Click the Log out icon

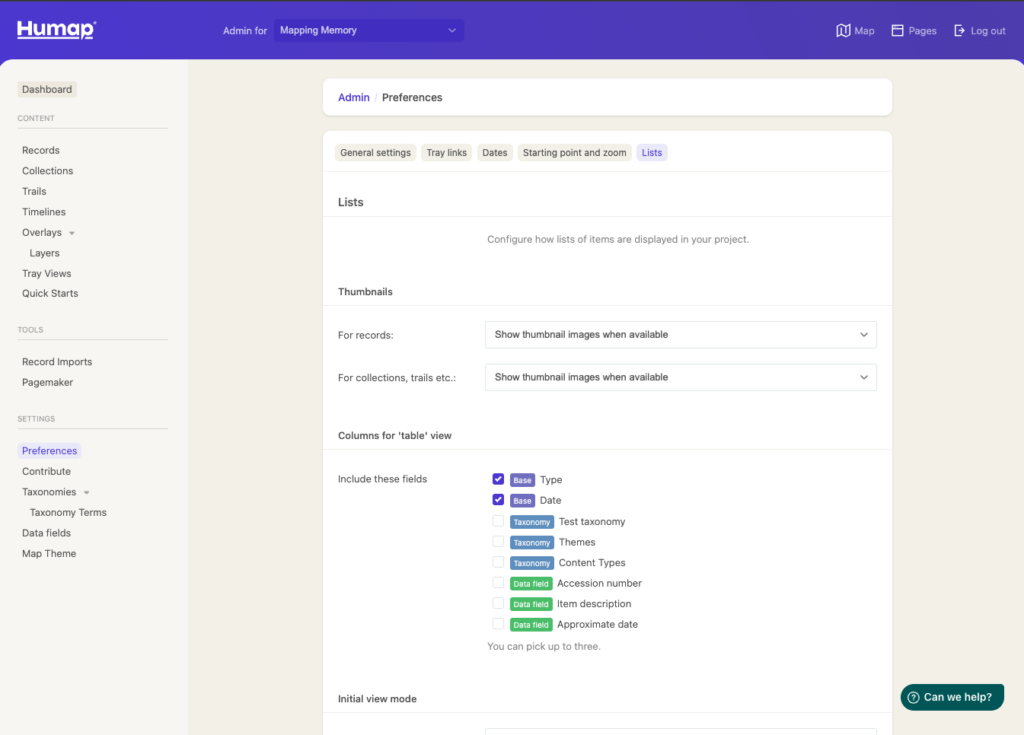pos(959,31)
